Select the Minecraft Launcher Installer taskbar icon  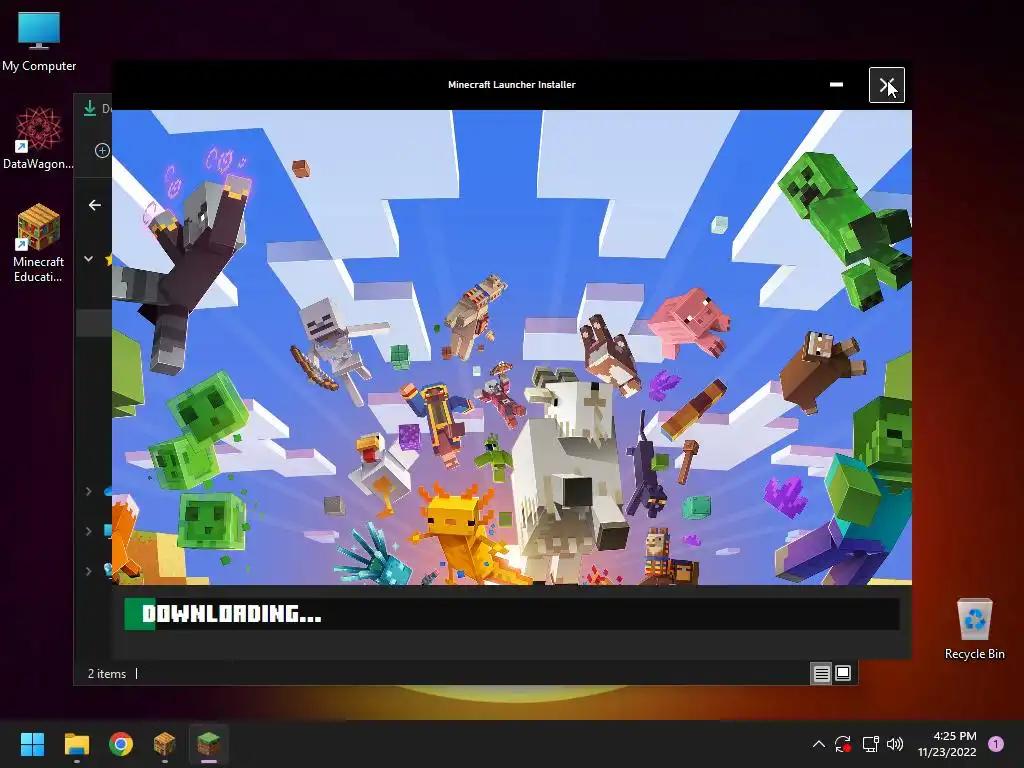click(x=209, y=744)
